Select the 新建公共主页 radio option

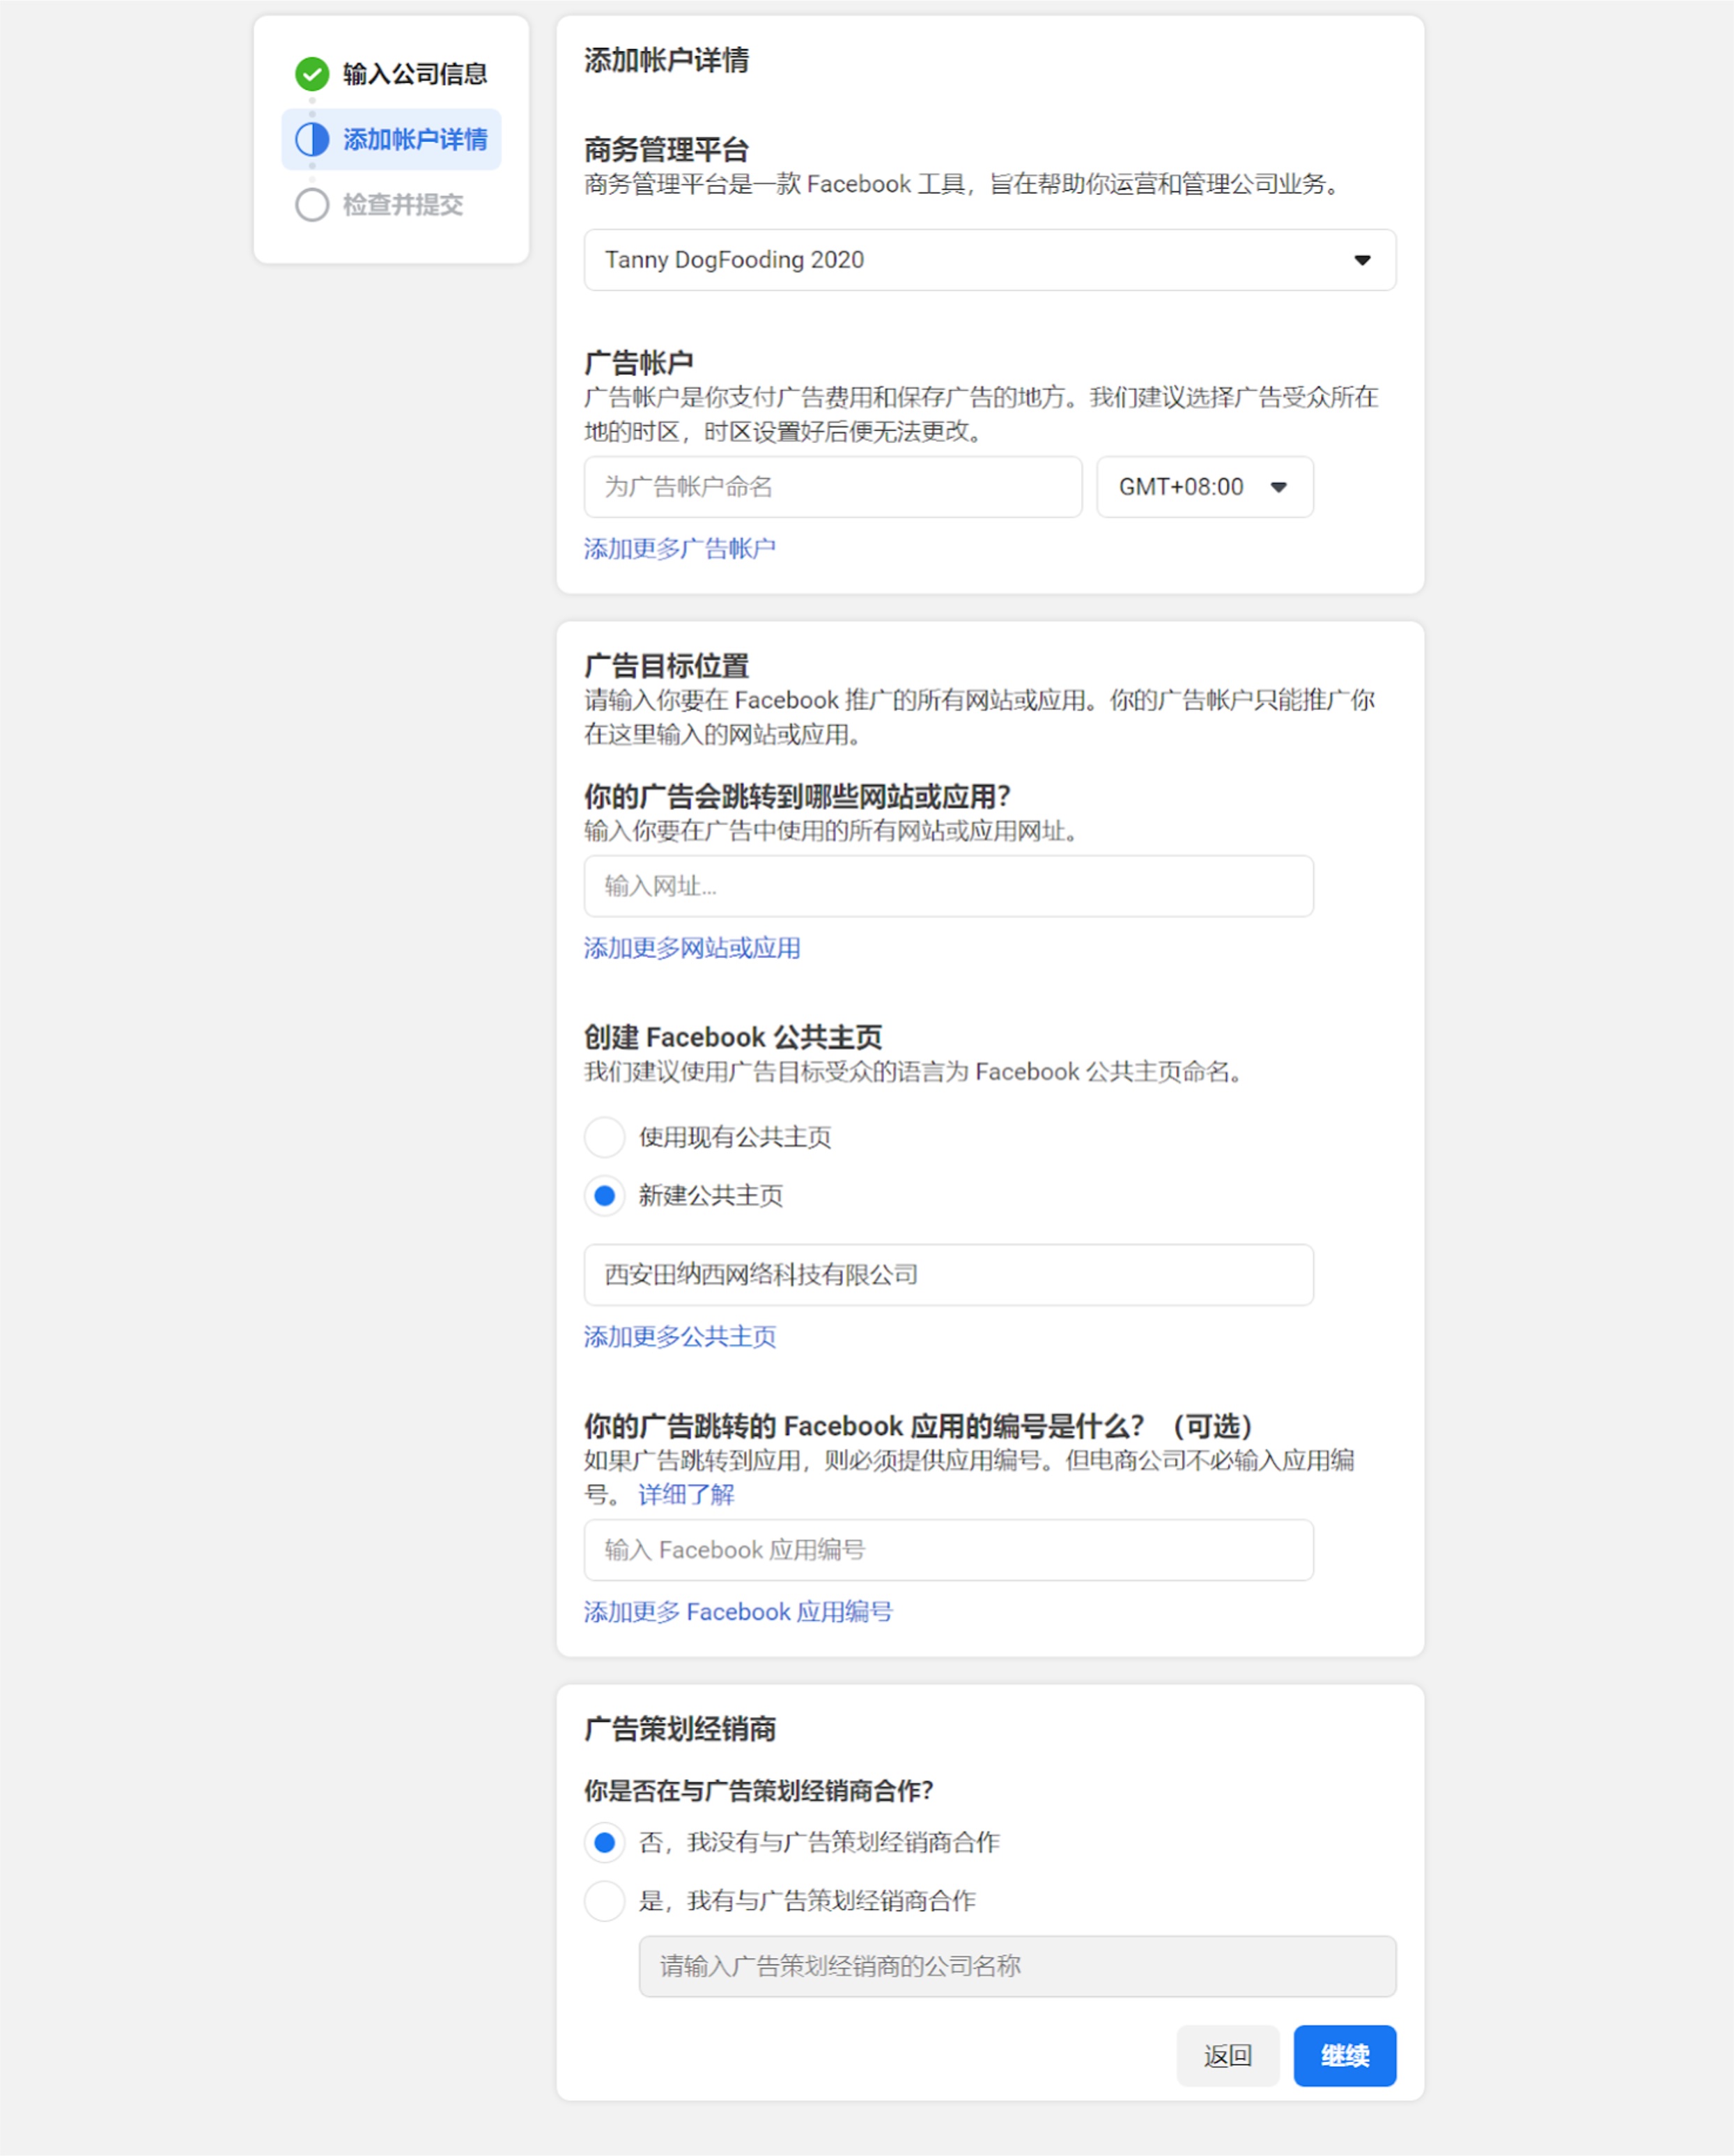coord(604,1196)
